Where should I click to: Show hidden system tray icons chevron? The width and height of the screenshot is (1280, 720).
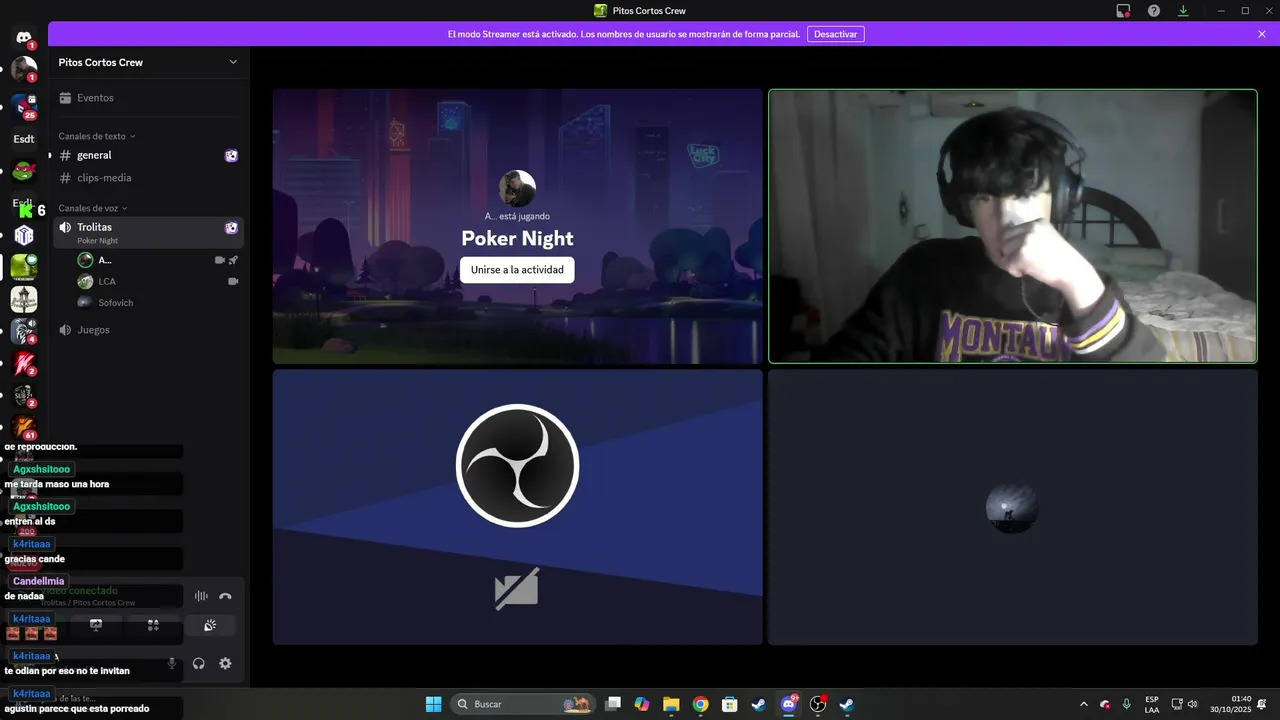click(1084, 704)
